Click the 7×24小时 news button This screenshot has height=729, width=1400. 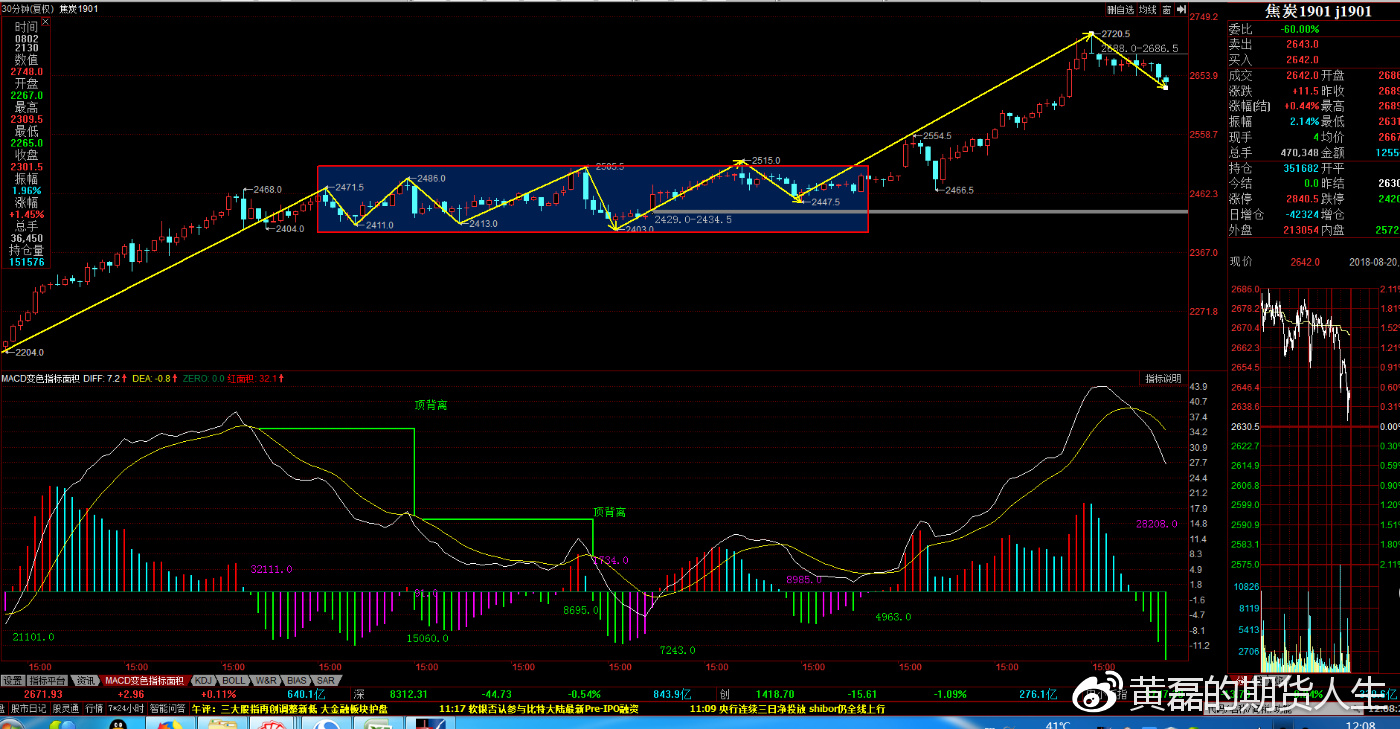click(x=125, y=708)
